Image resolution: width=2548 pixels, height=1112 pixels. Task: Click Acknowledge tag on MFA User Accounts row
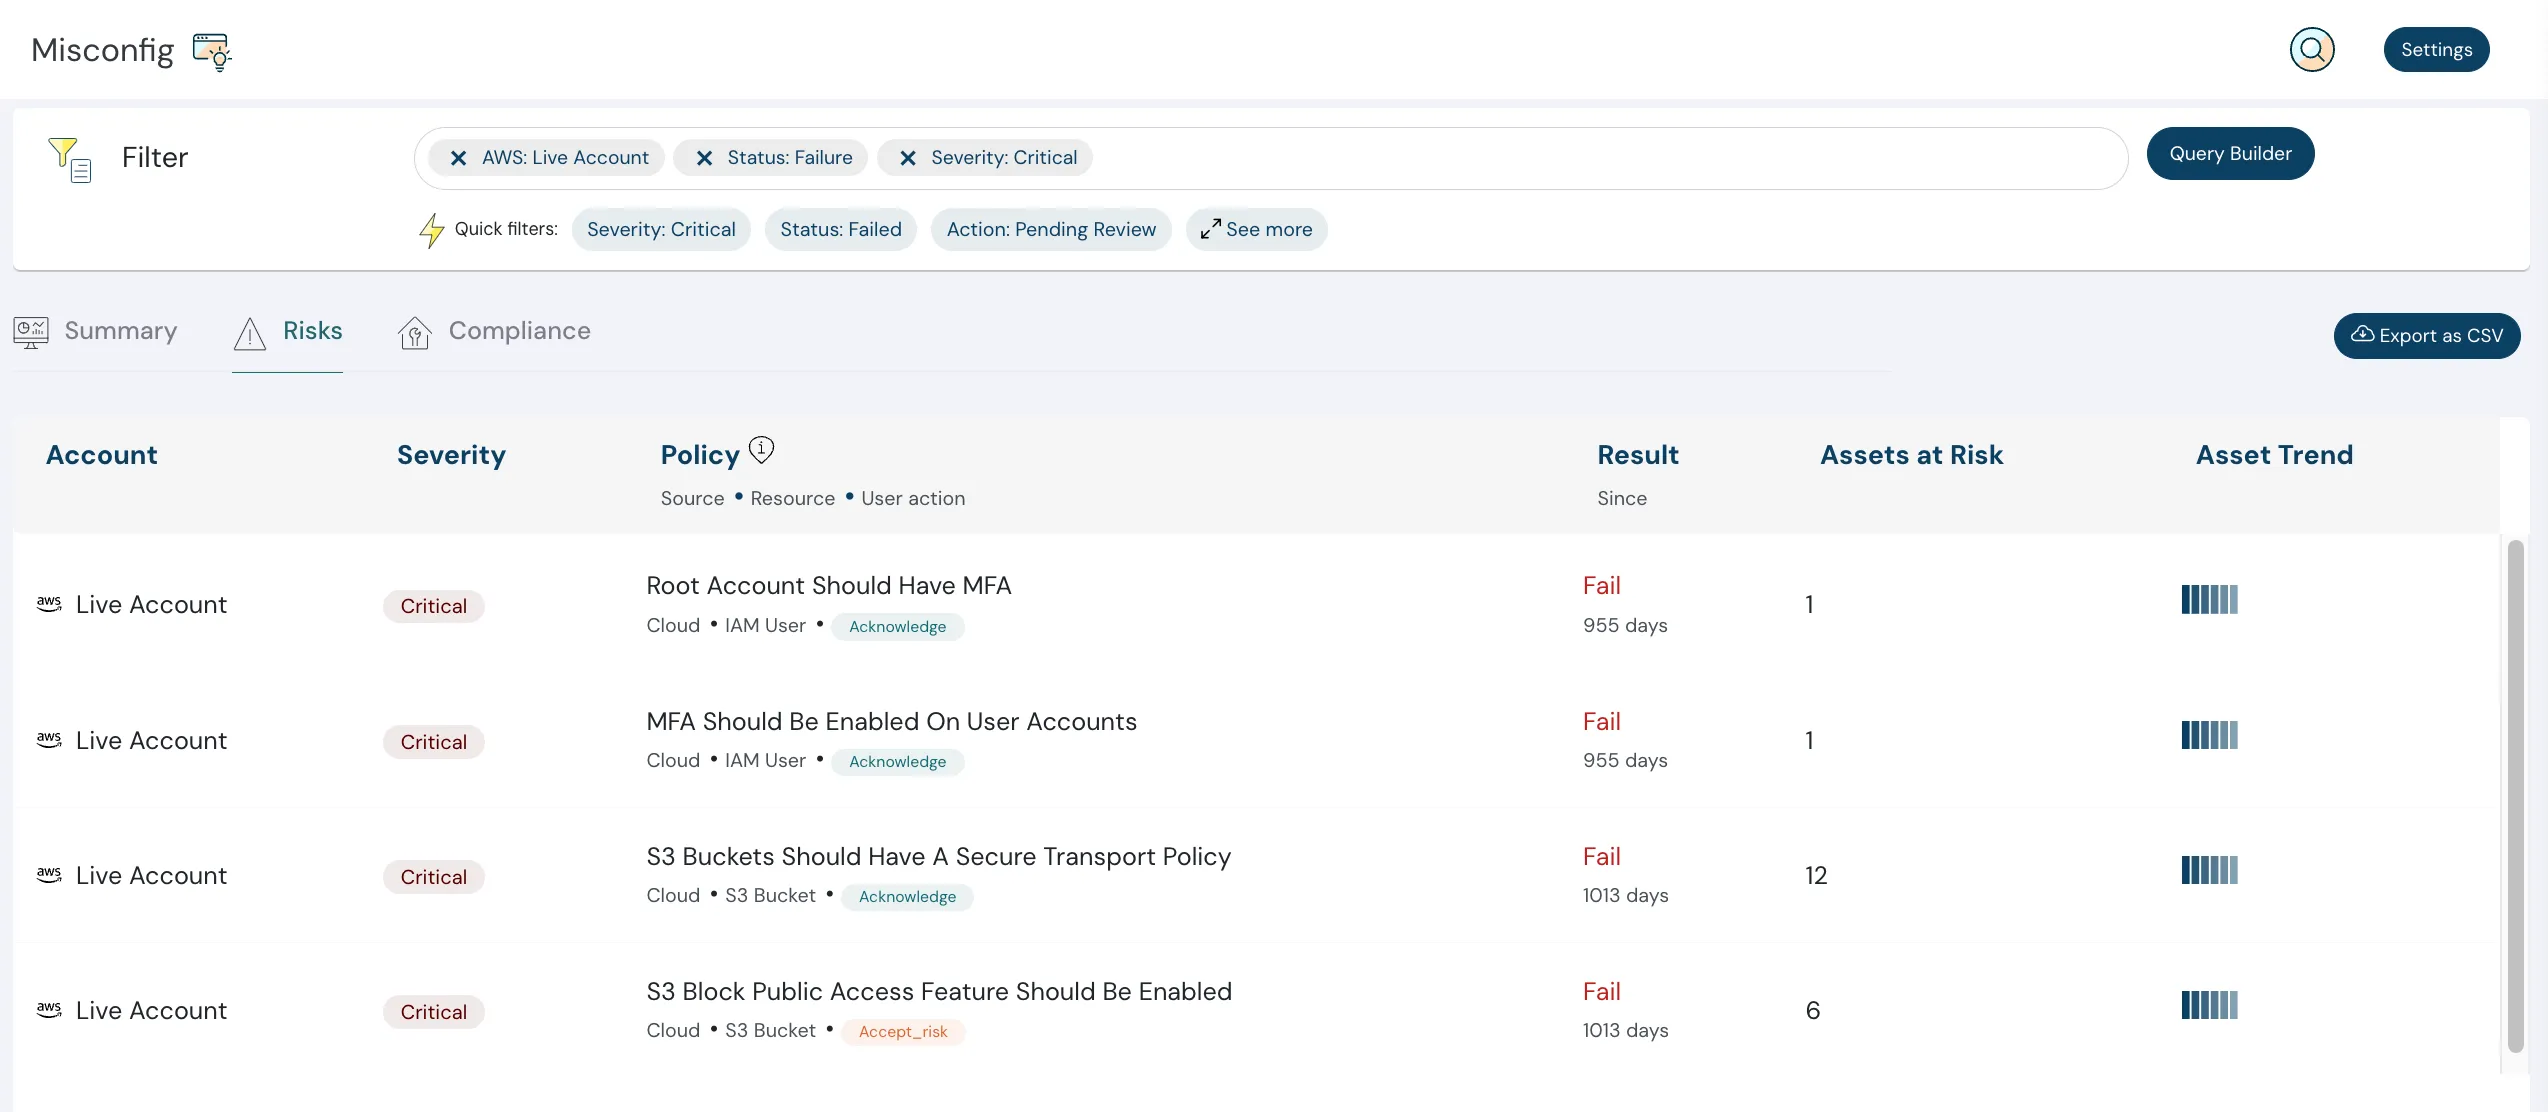click(898, 762)
